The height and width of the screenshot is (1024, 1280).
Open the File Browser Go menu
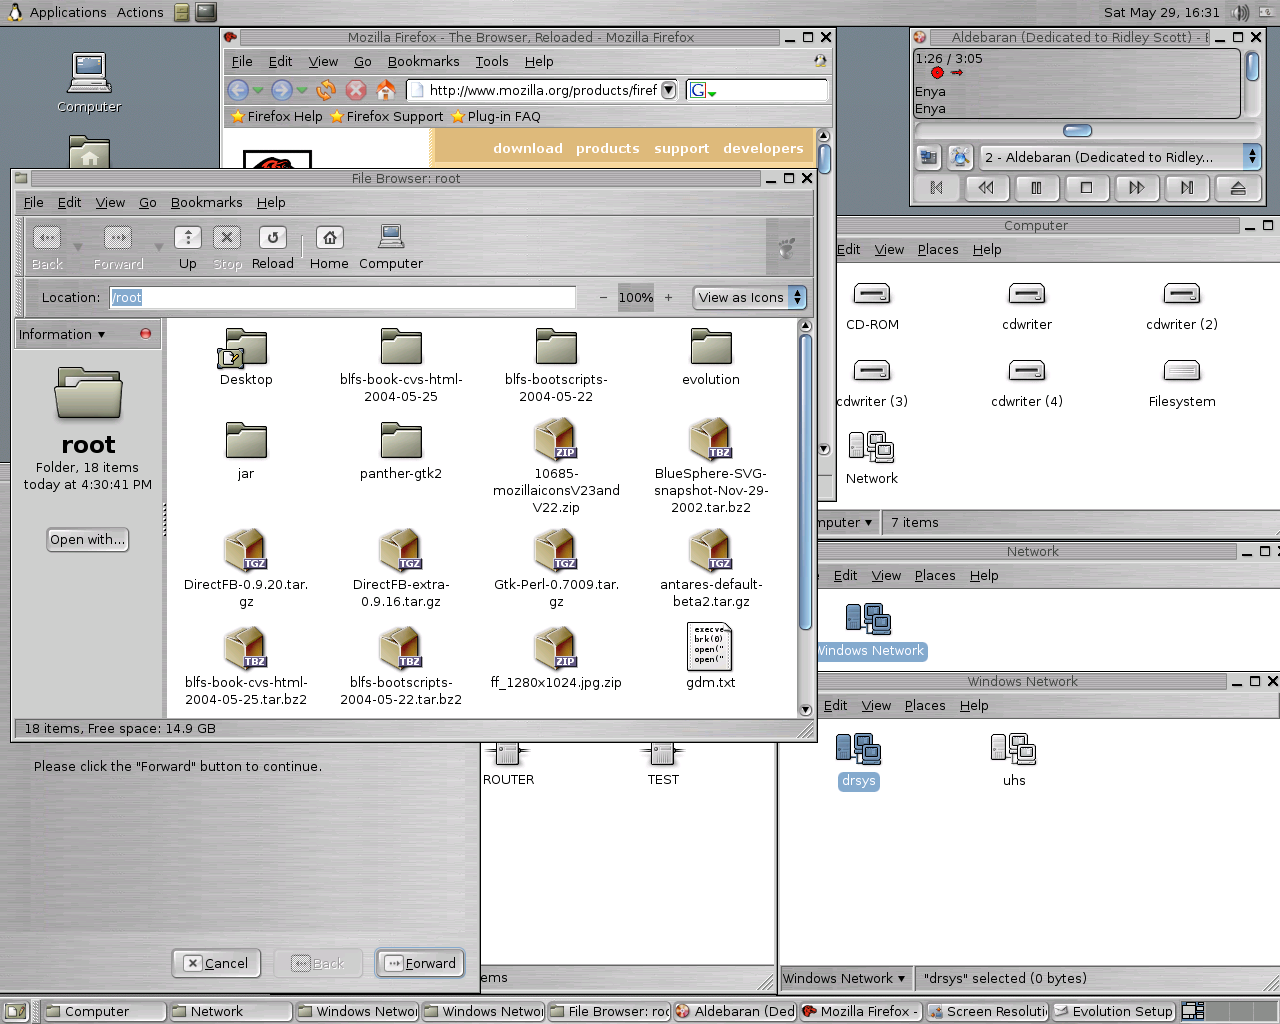tap(148, 202)
